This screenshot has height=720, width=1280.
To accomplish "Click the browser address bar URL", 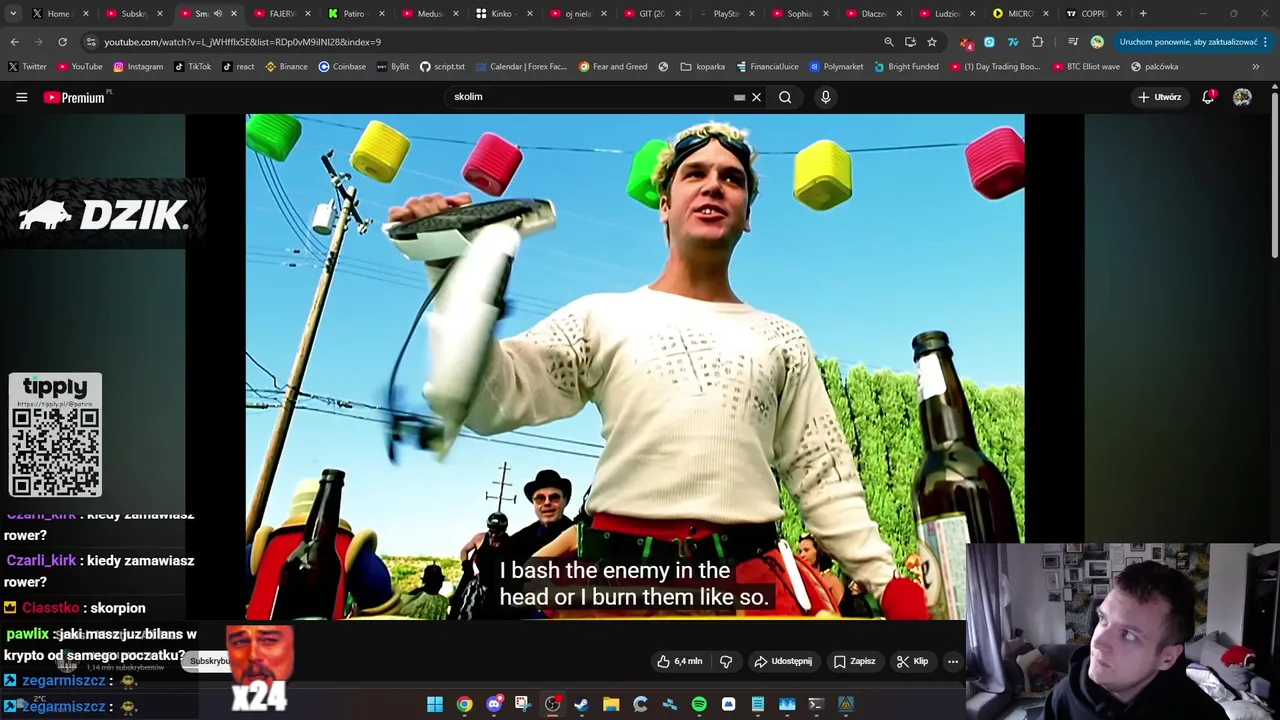I will (242, 42).
